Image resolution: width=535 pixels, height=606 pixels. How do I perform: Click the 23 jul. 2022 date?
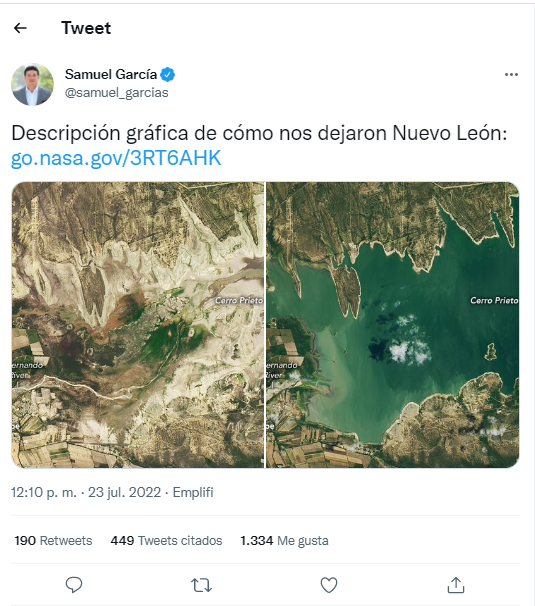pos(124,492)
